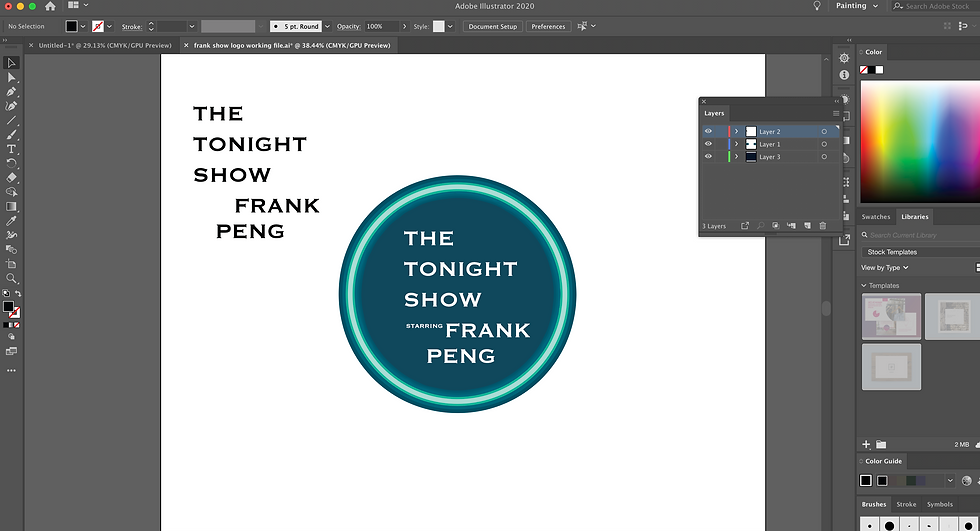The height and width of the screenshot is (531, 980).
Task: Open Layers panel hamburger menu
Action: coord(836,113)
